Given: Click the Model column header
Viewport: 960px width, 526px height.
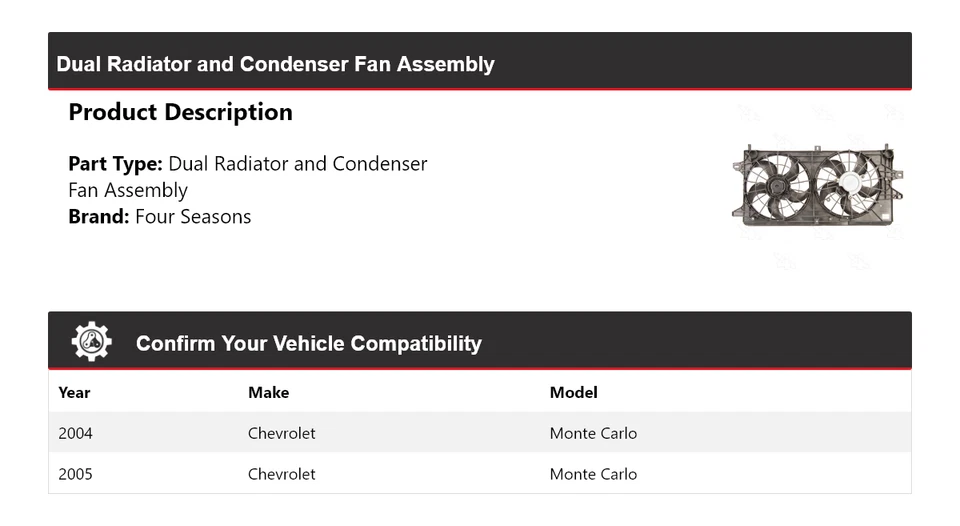Looking at the screenshot, I should point(573,392).
